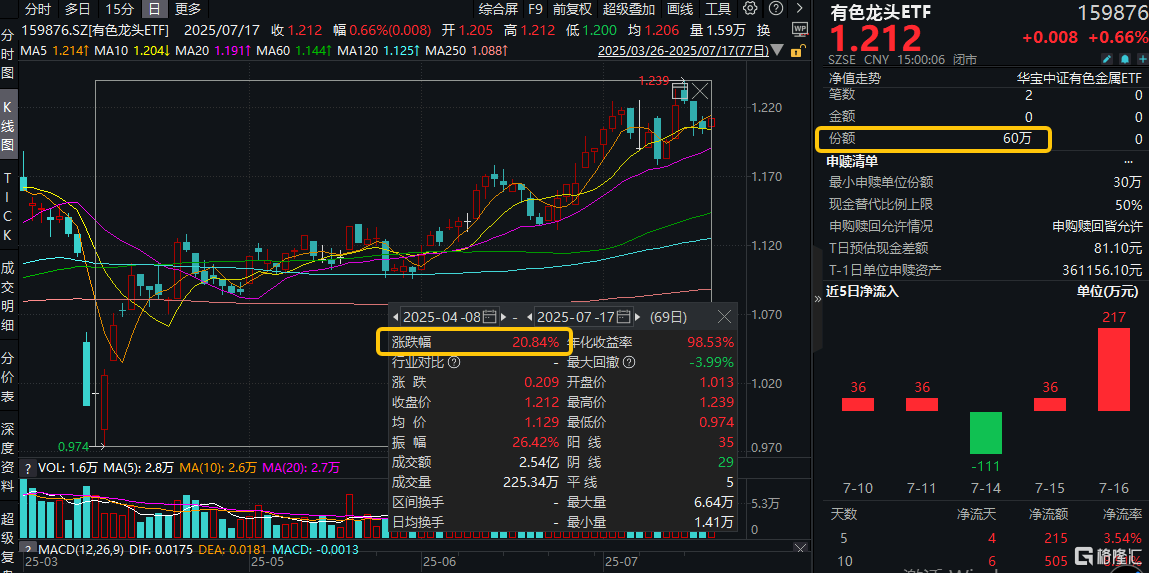Open 分价表 in left sidebar
1149x573 pixels.
pyautogui.click(x=7, y=378)
